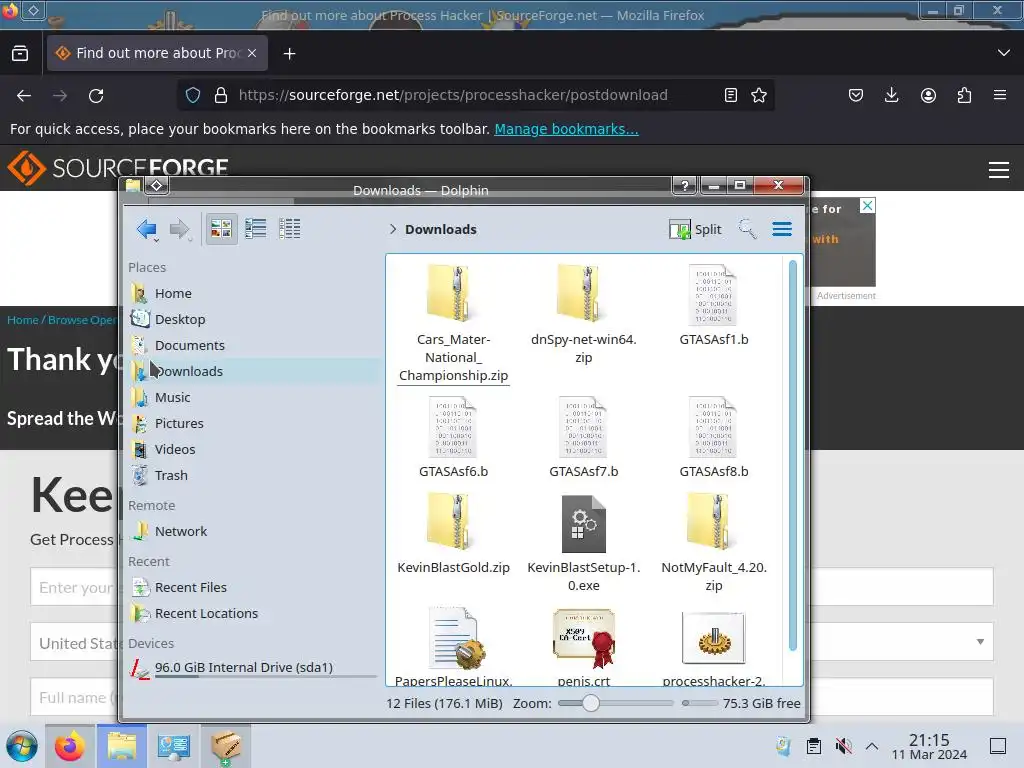
Task: Close the SourceForge advertisement
Action: coord(867,206)
